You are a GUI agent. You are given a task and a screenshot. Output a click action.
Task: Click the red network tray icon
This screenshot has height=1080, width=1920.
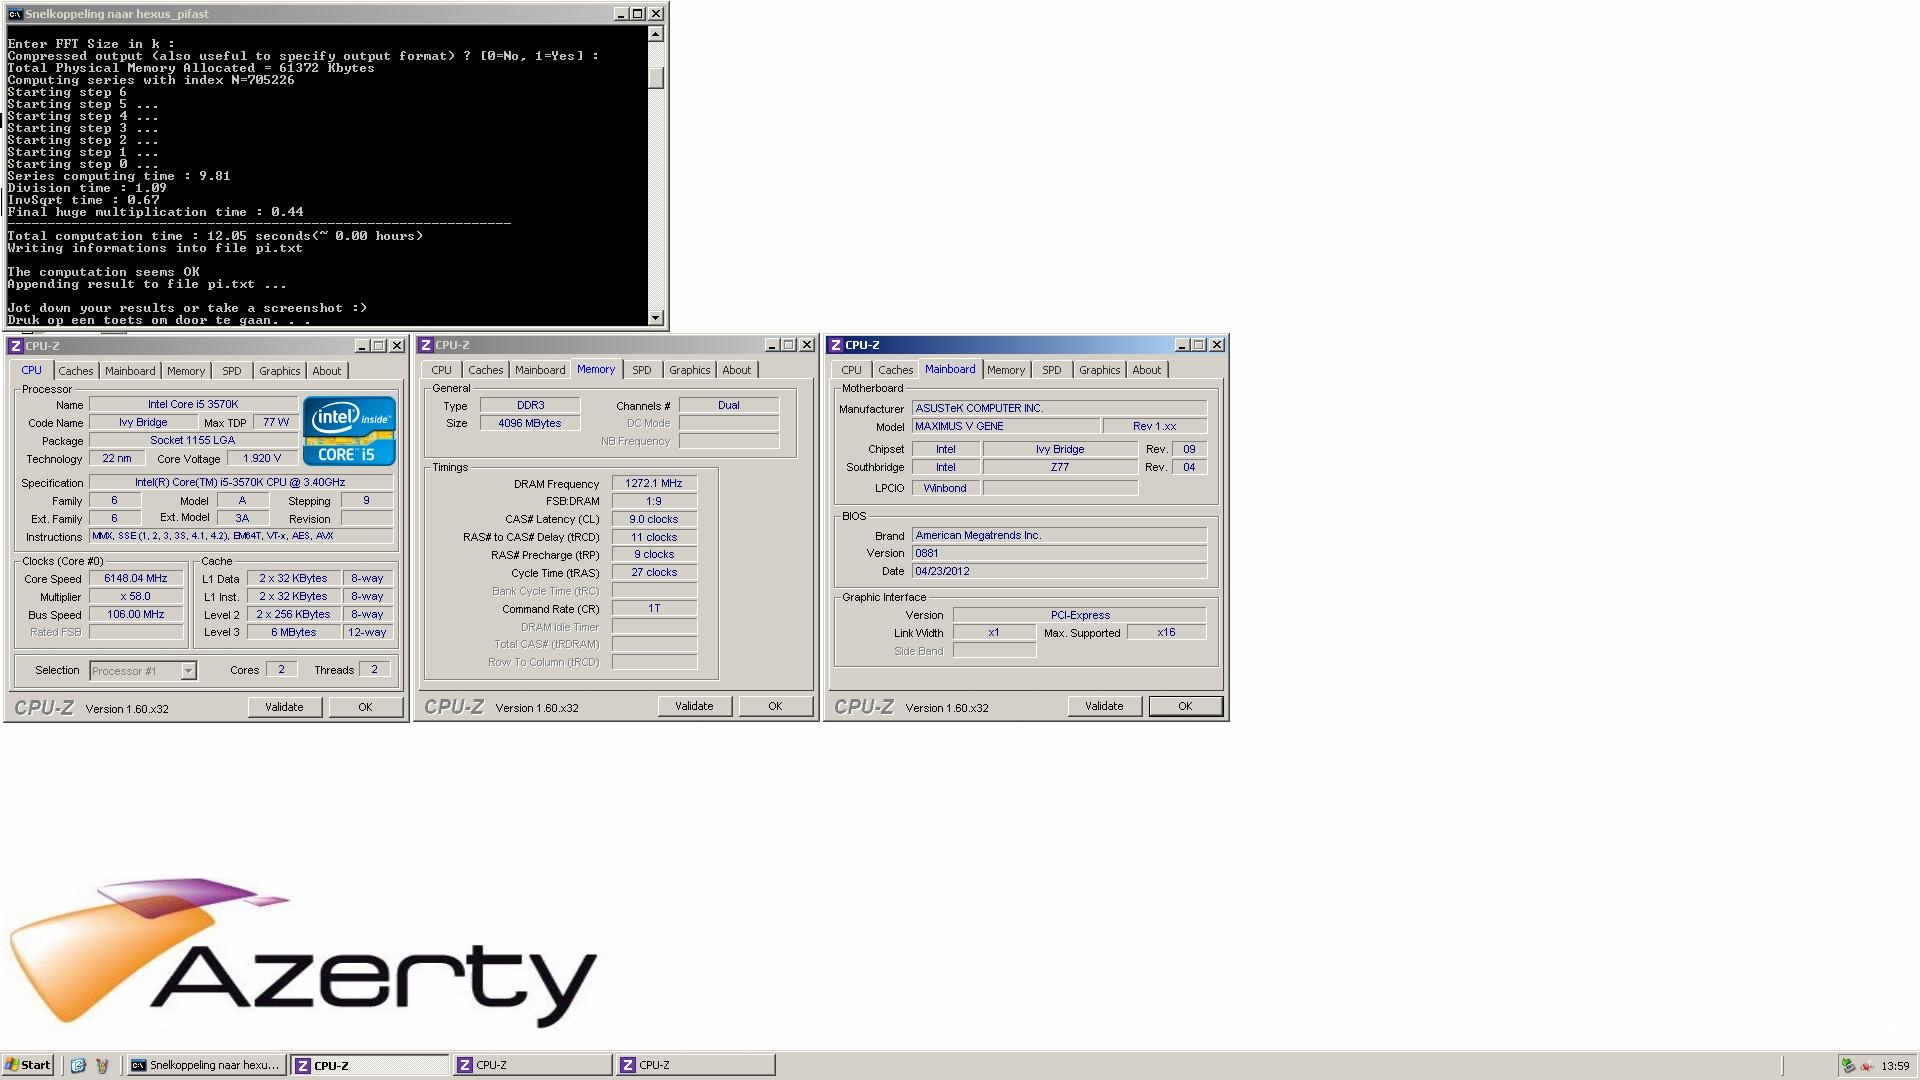click(x=1866, y=1065)
